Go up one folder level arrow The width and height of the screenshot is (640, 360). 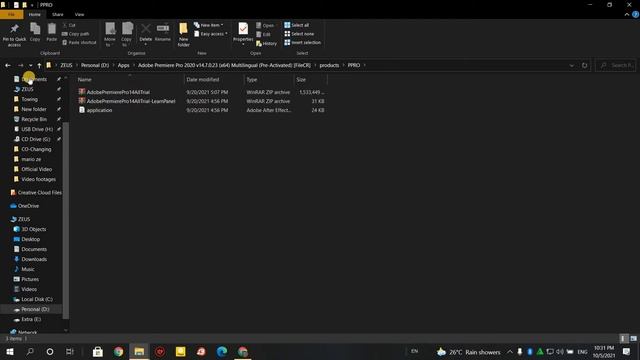point(39,65)
